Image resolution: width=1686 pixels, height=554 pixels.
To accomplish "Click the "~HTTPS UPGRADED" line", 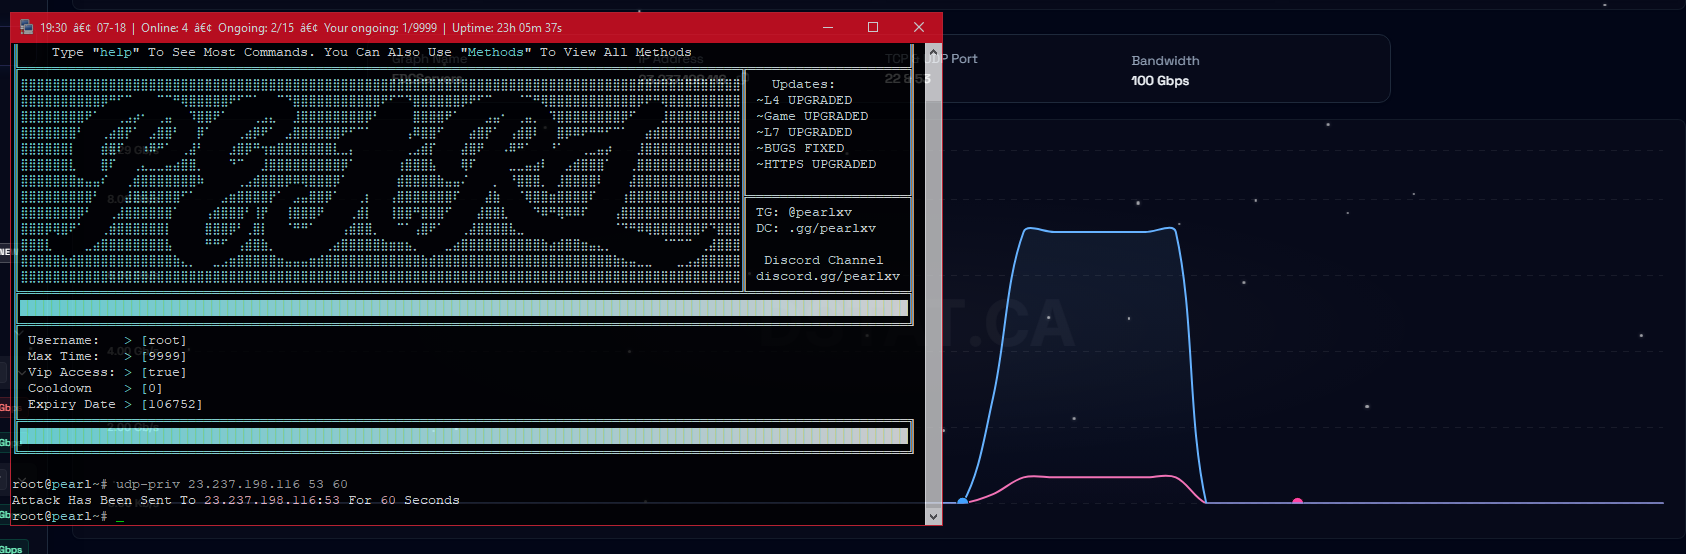I will pos(816,164).
